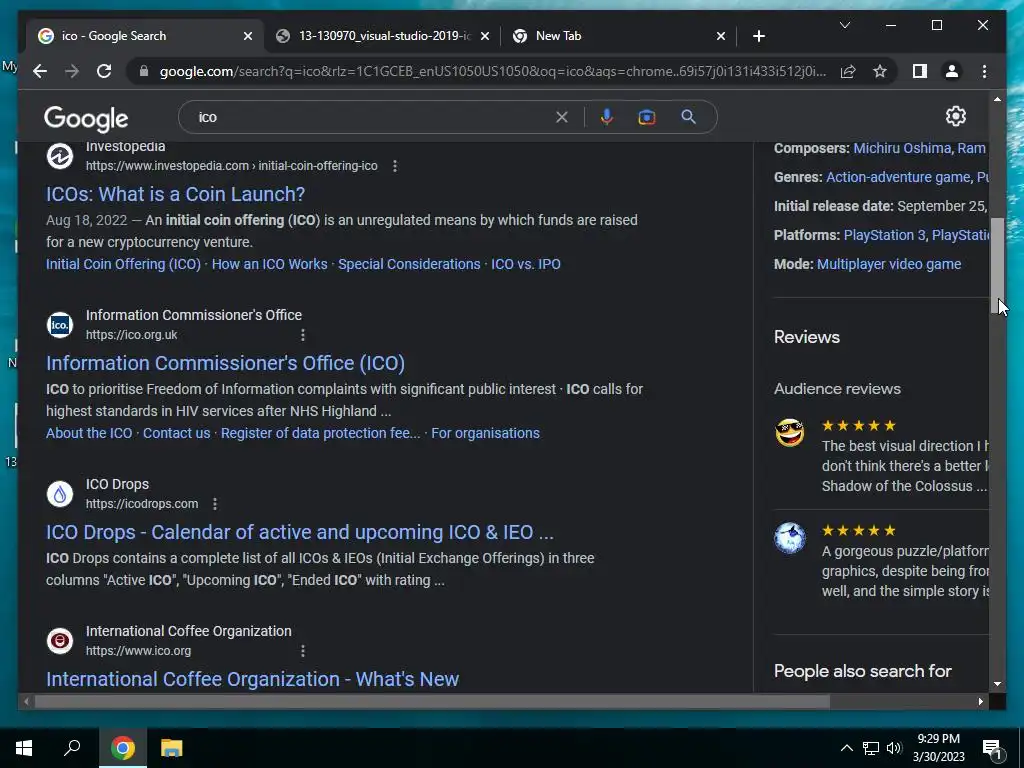Click the International Coffee Organization favicon

(x=59, y=641)
